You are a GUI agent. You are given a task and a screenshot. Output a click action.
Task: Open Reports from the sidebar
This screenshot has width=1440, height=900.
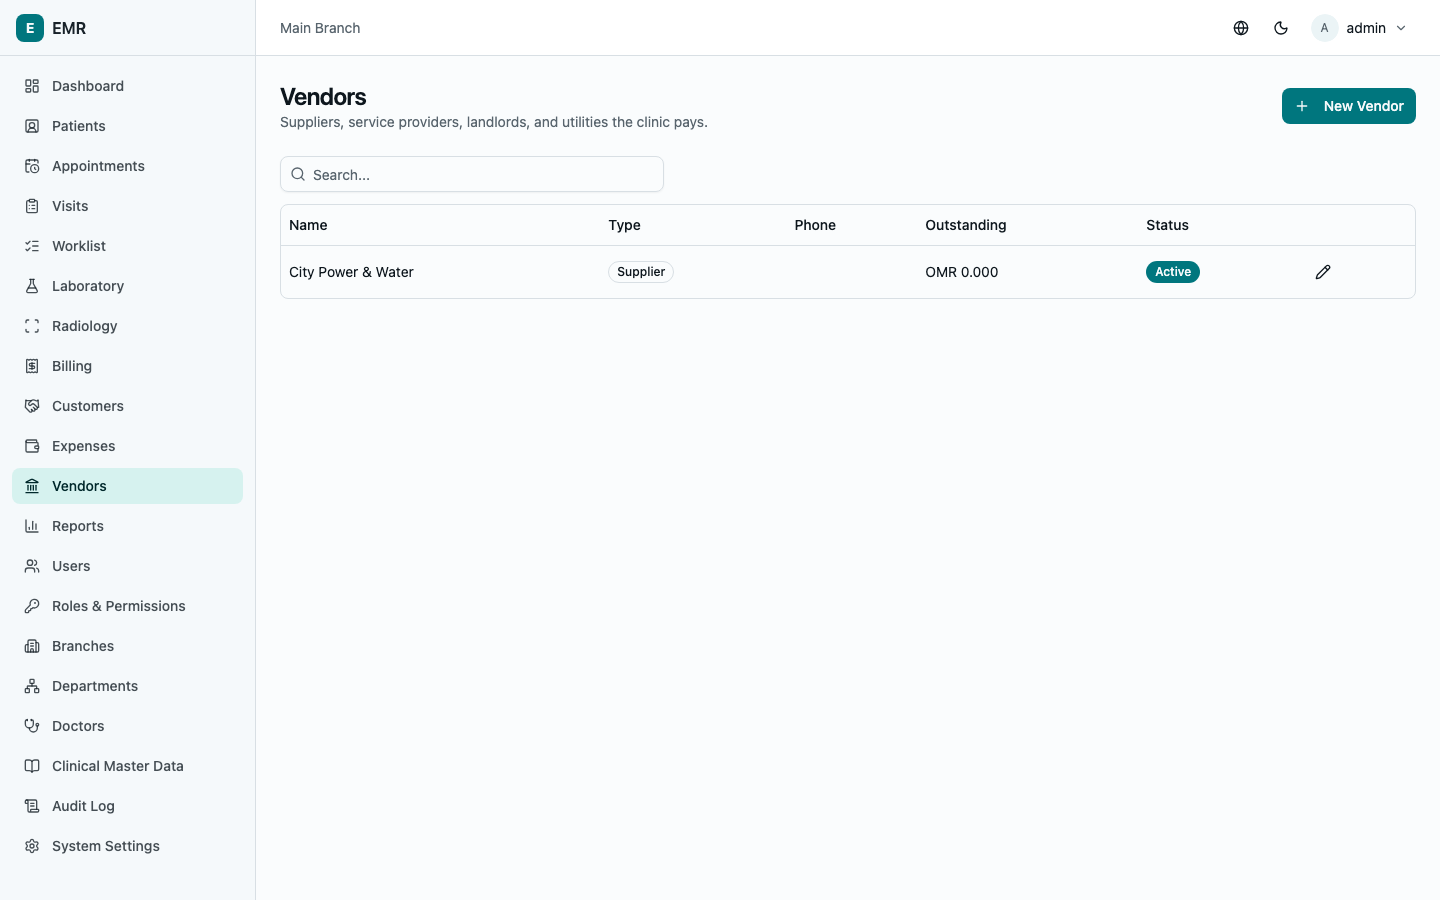click(x=127, y=526)
